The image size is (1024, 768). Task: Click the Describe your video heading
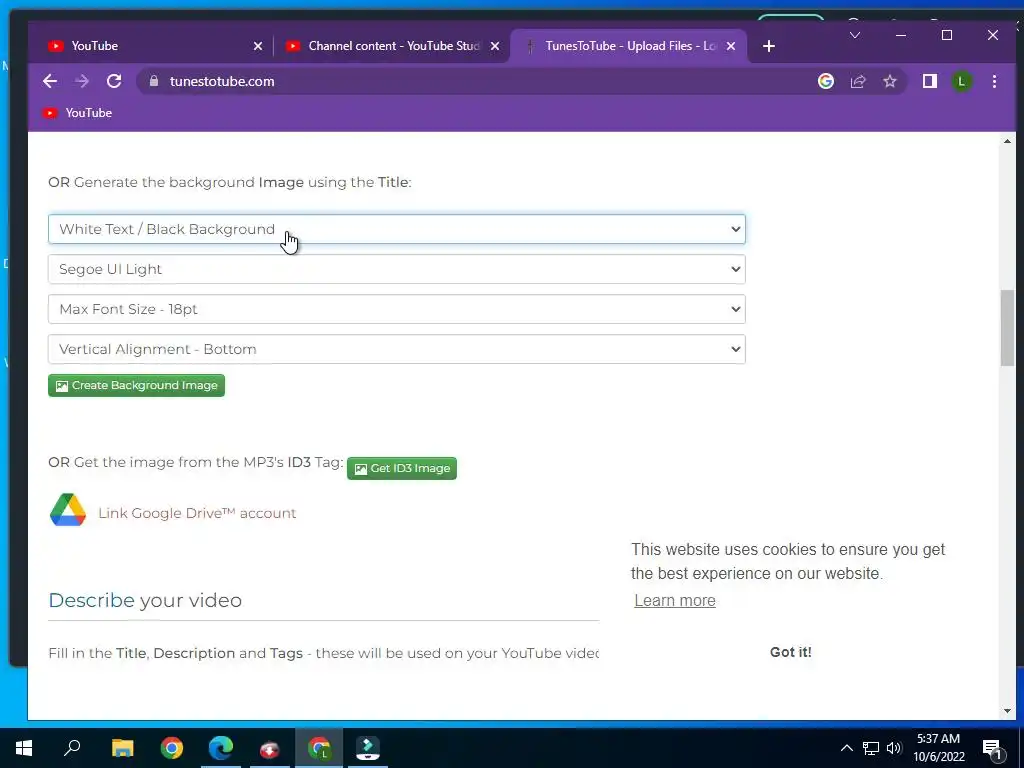pyautogui.click(x=145, y=600)
